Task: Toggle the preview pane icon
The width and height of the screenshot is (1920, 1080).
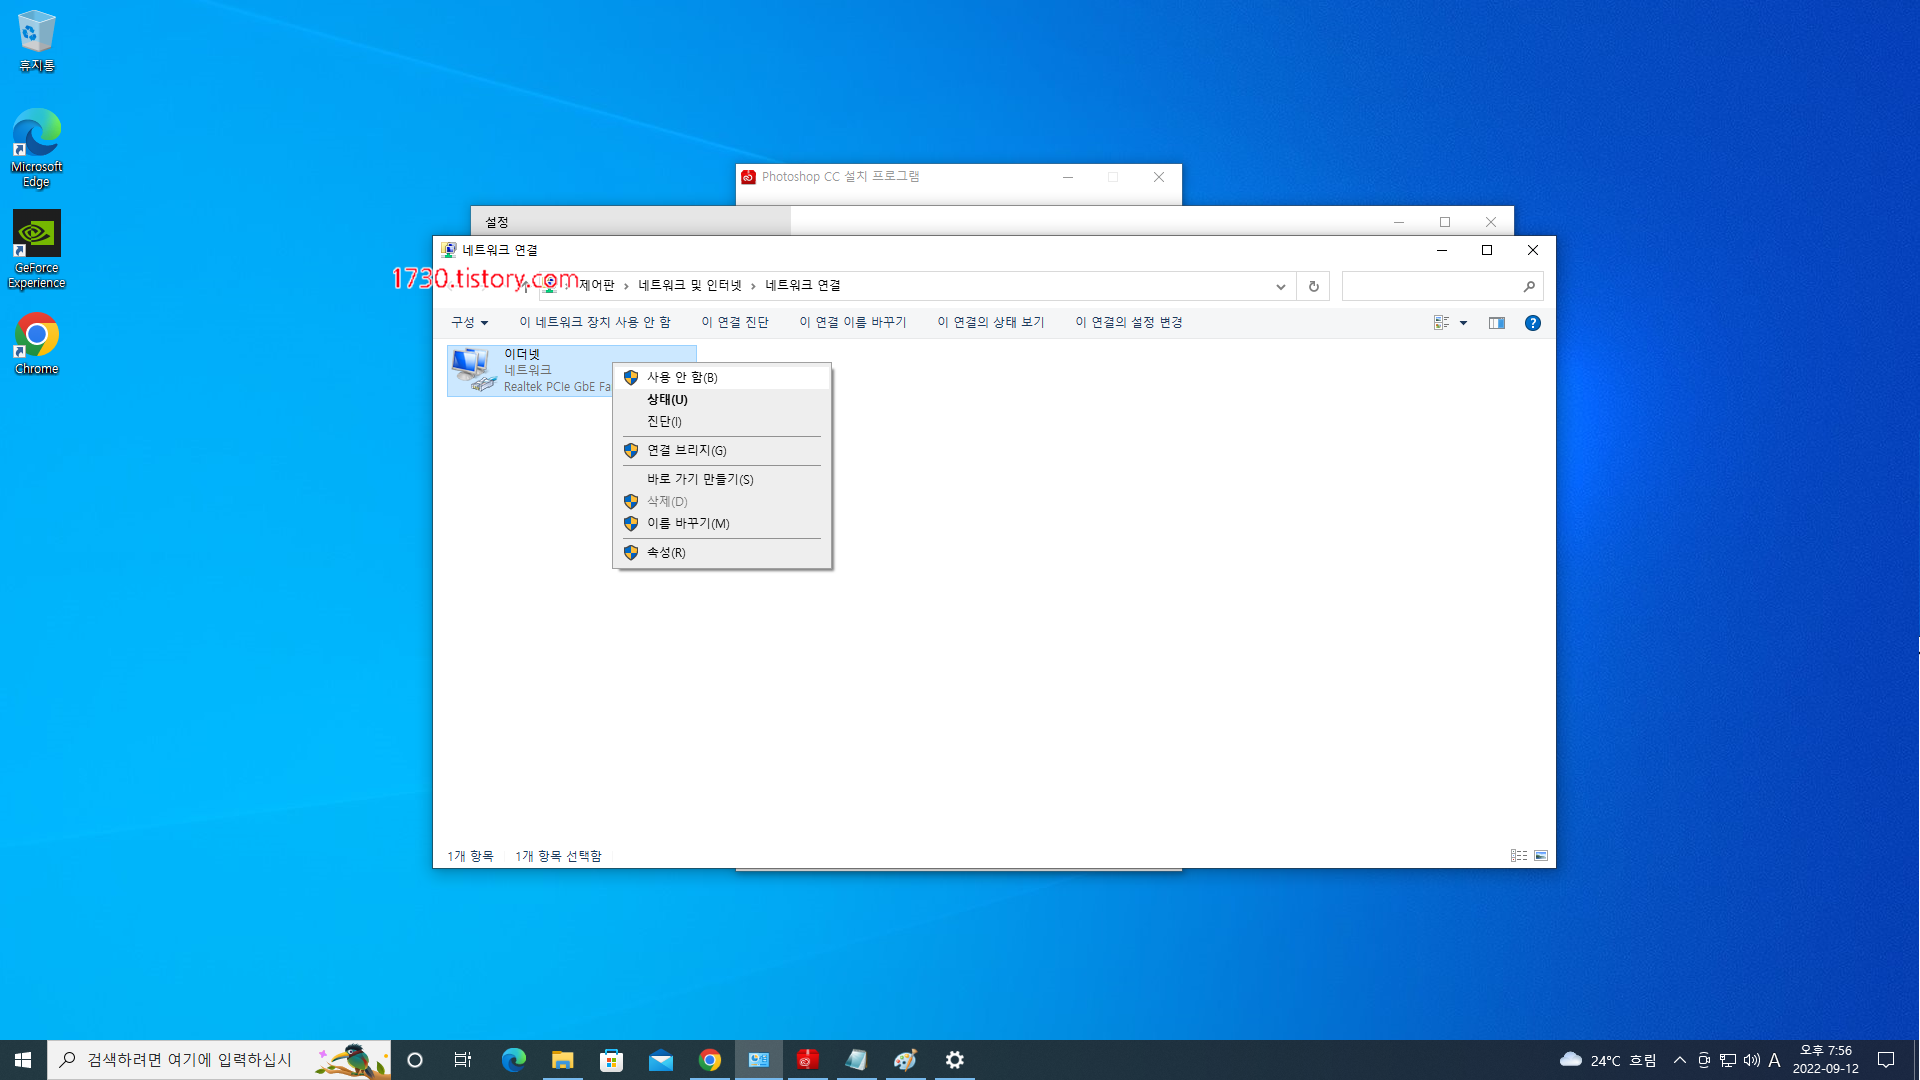Action: [1496, 323]
